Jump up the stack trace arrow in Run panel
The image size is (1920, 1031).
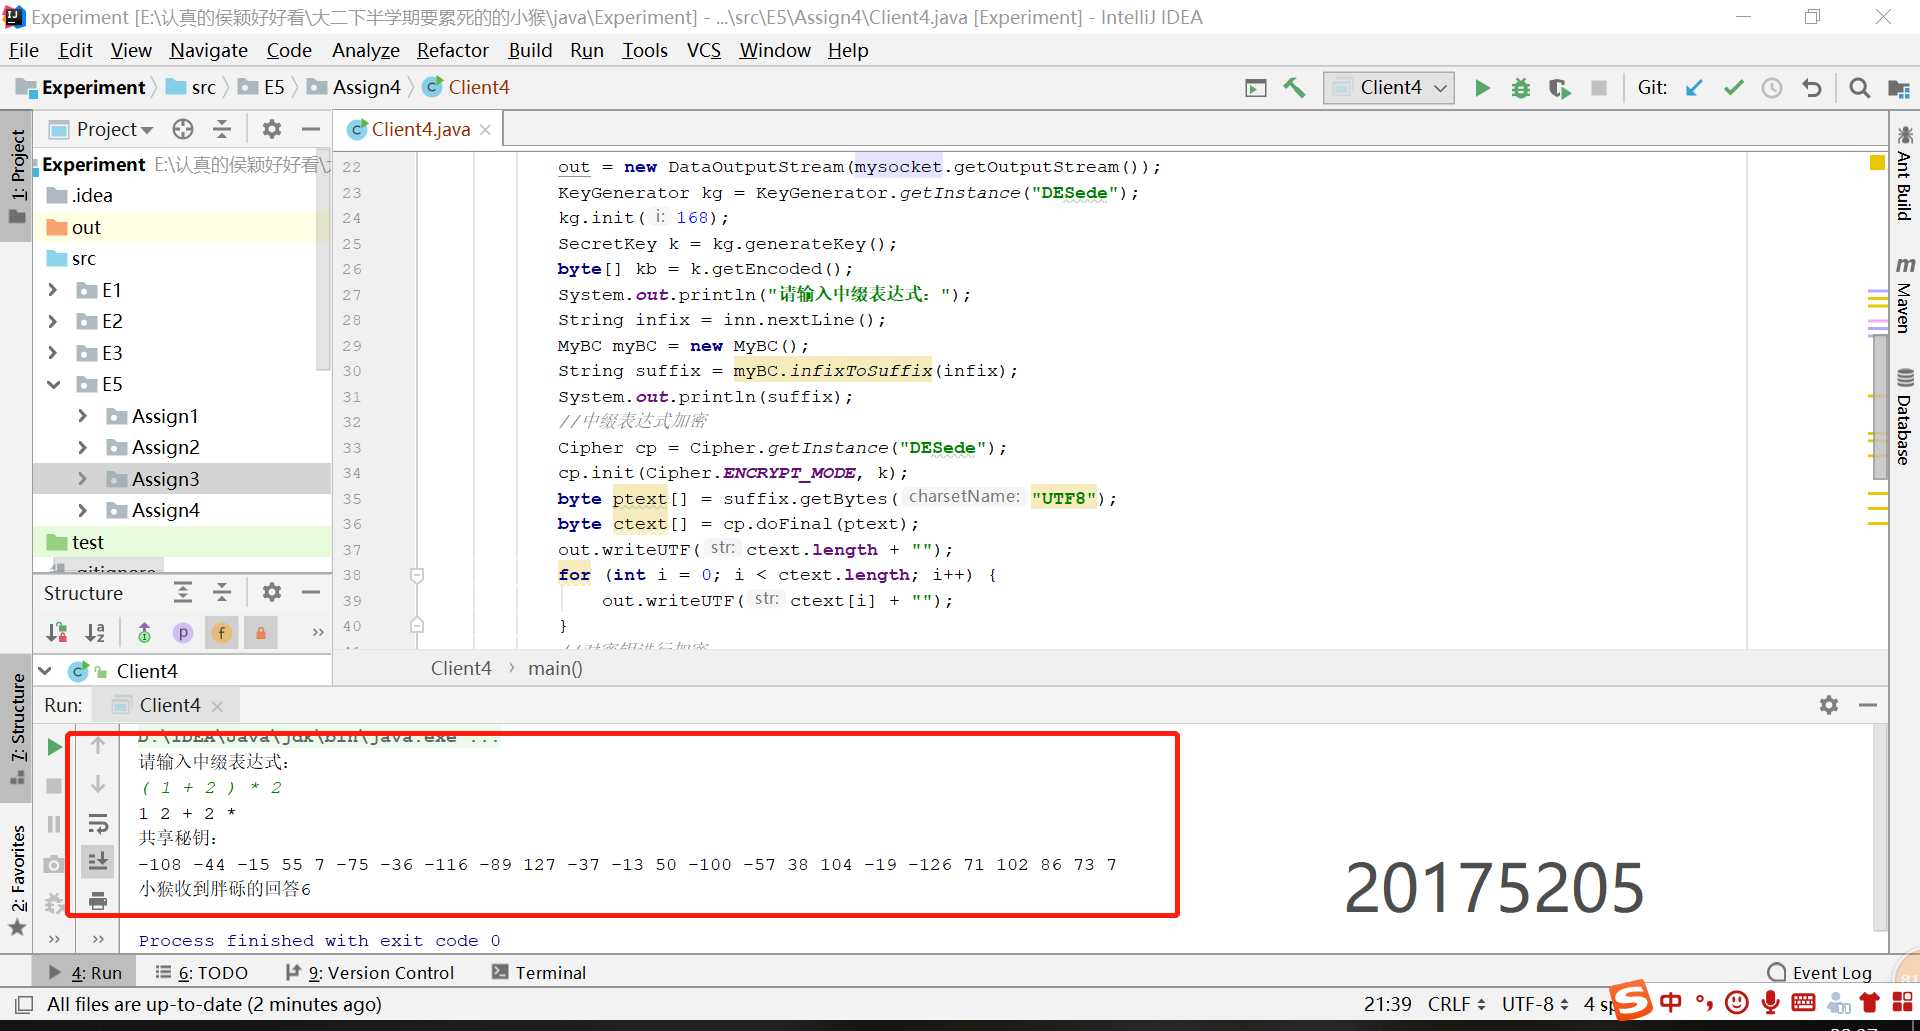[x=98, y=745]
